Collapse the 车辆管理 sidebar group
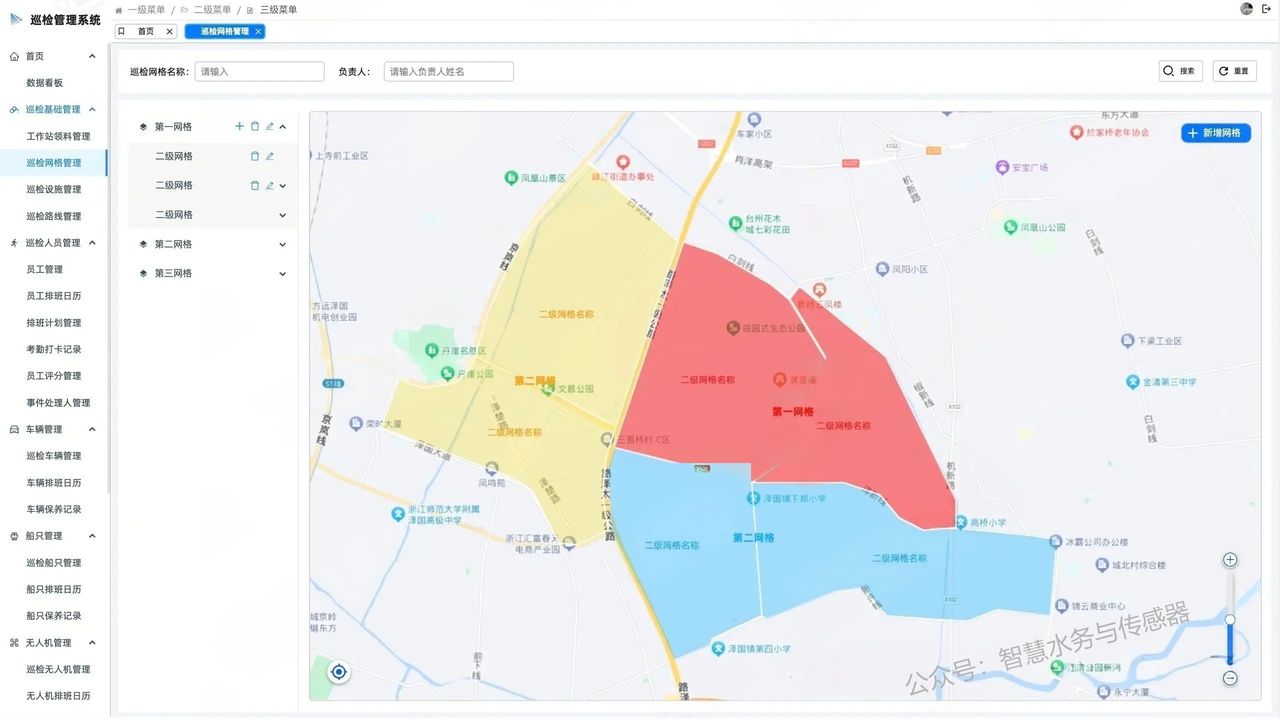Screen dimensions: 1280x719 coord(92,430)
